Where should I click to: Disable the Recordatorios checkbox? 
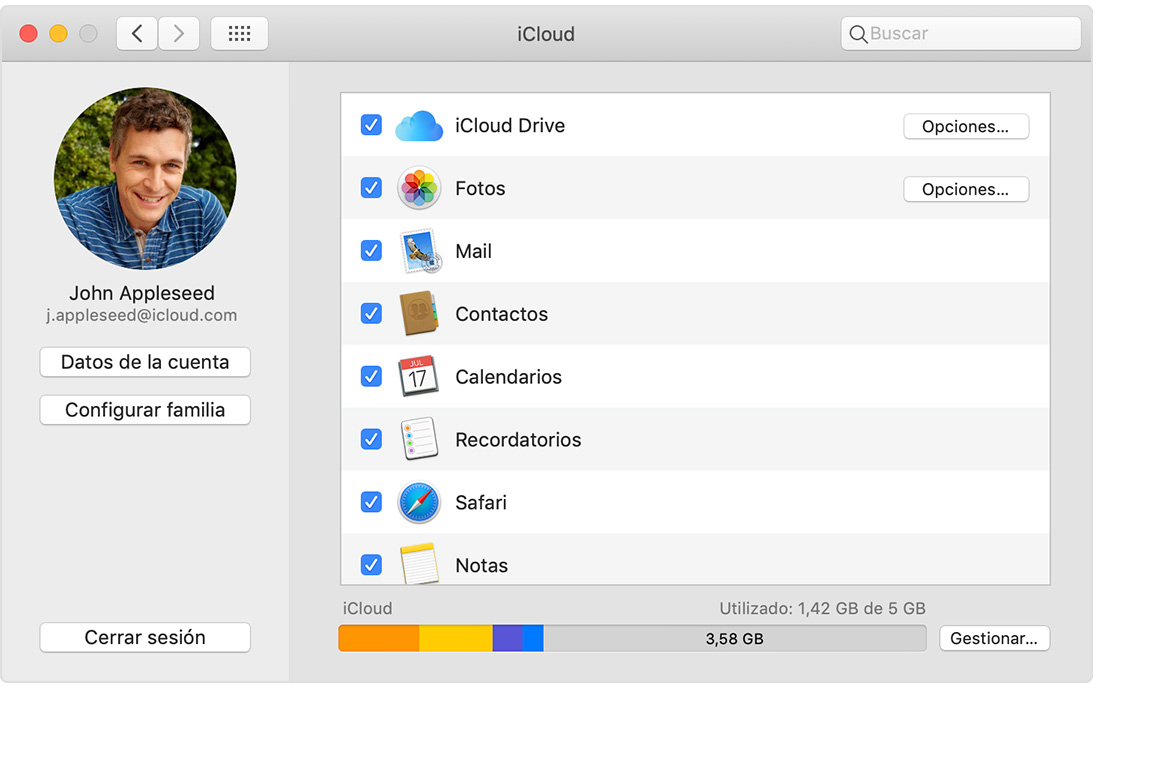[x=371, y=439]
